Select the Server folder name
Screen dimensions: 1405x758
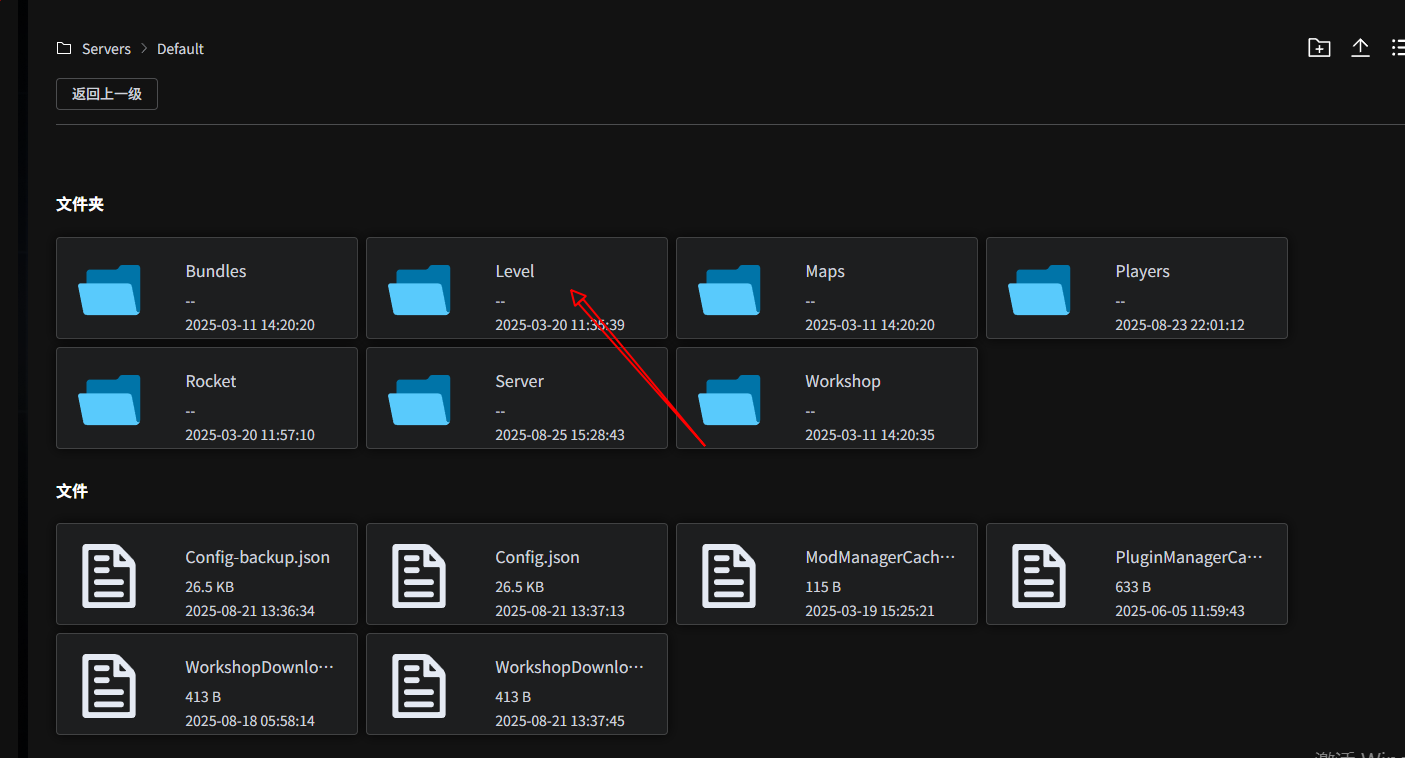[520, 381]
